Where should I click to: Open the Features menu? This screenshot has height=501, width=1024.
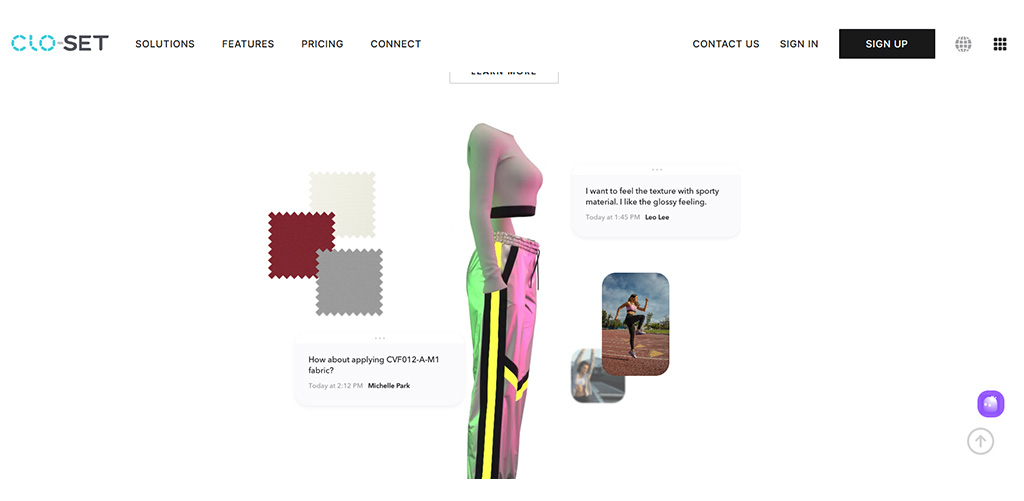248,44
